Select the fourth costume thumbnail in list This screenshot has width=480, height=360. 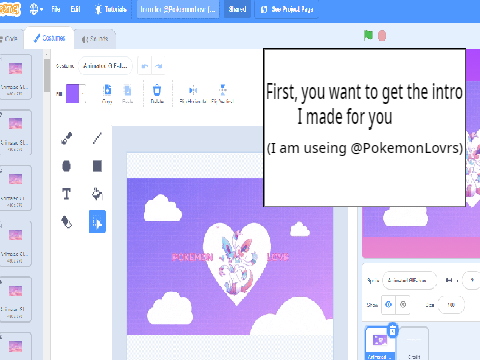click(15, 244)
